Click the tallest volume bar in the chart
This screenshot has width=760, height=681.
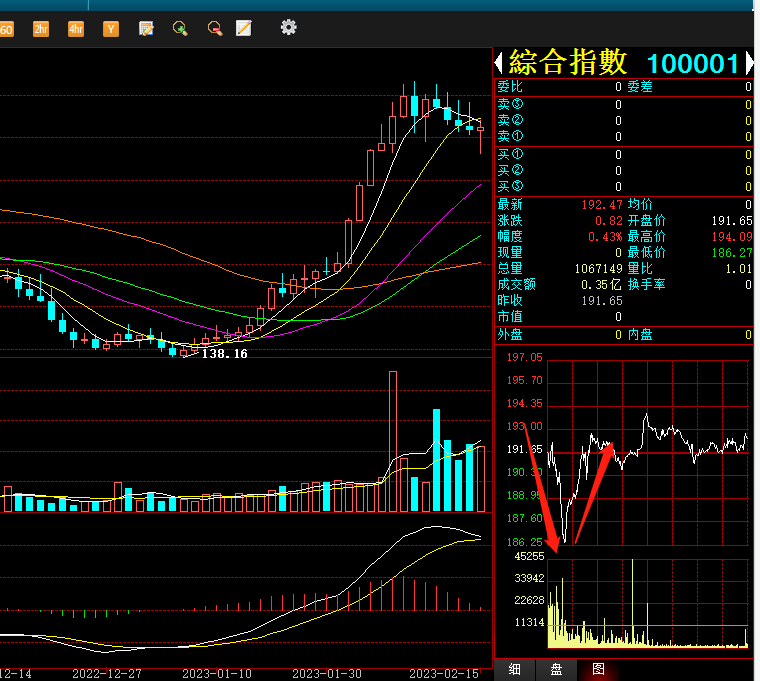(x=393, y=440)
